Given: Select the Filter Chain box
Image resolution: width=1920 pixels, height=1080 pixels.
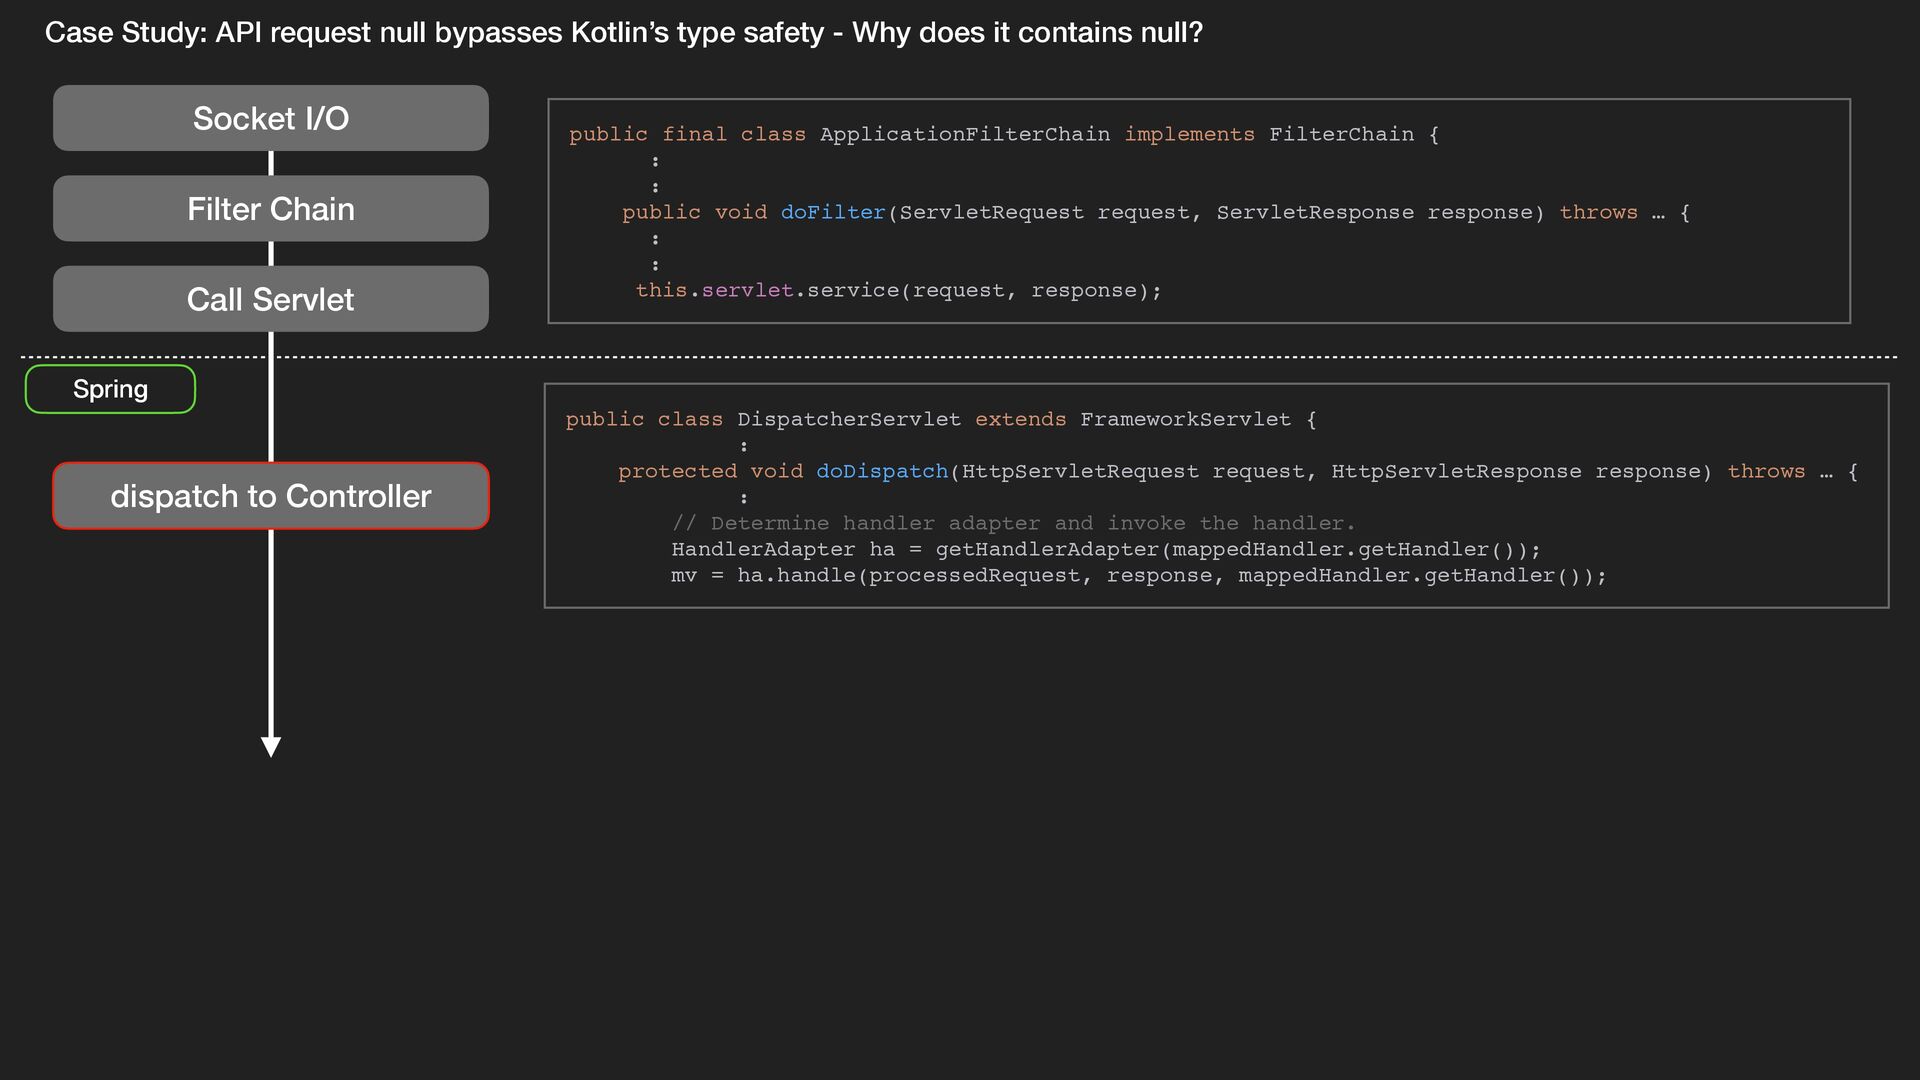Looking at the screenshot, I should tap(270, 208).
